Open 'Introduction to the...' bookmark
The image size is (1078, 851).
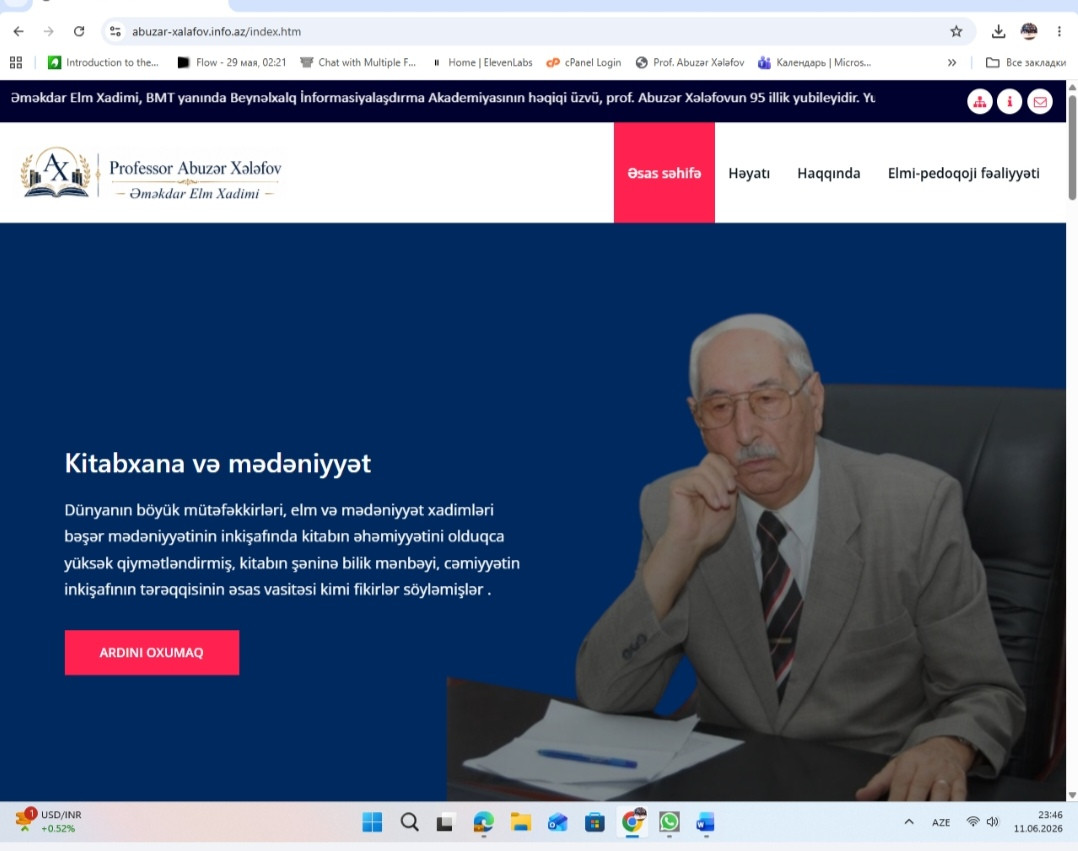click(x=103, y=63)
